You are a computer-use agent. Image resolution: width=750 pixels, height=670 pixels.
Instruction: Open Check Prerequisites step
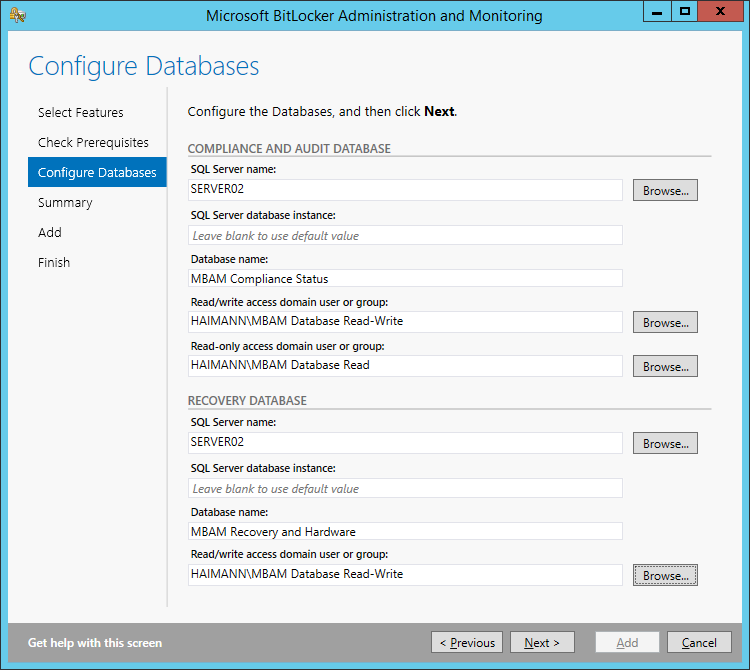[93, 143]
